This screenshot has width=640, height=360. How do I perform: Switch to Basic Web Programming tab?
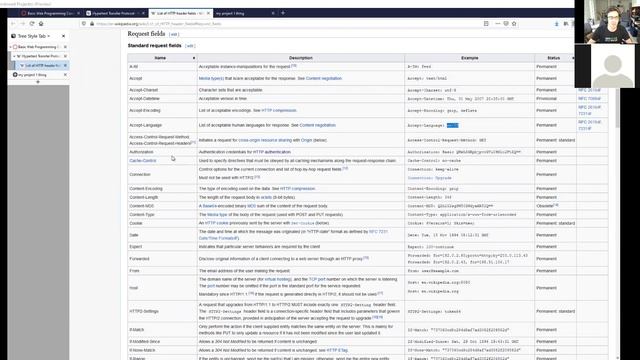(x=51, y=13)
